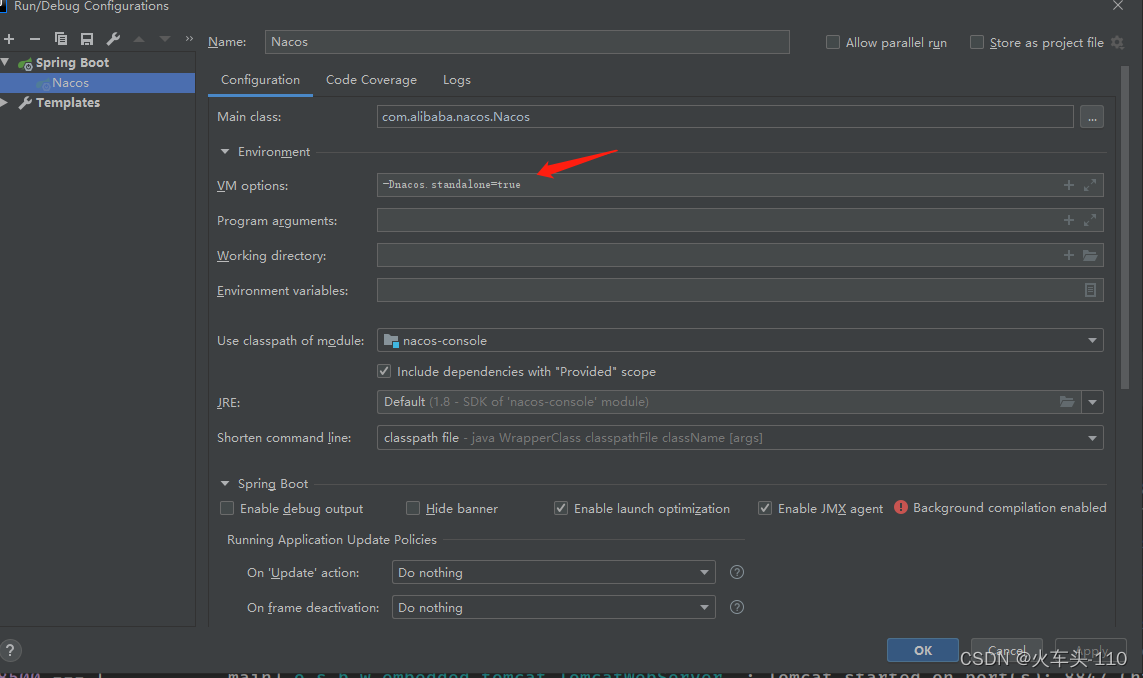Click the Cancel button
This screenshot has width=1143, height=678.
(x=1007, y=650)
